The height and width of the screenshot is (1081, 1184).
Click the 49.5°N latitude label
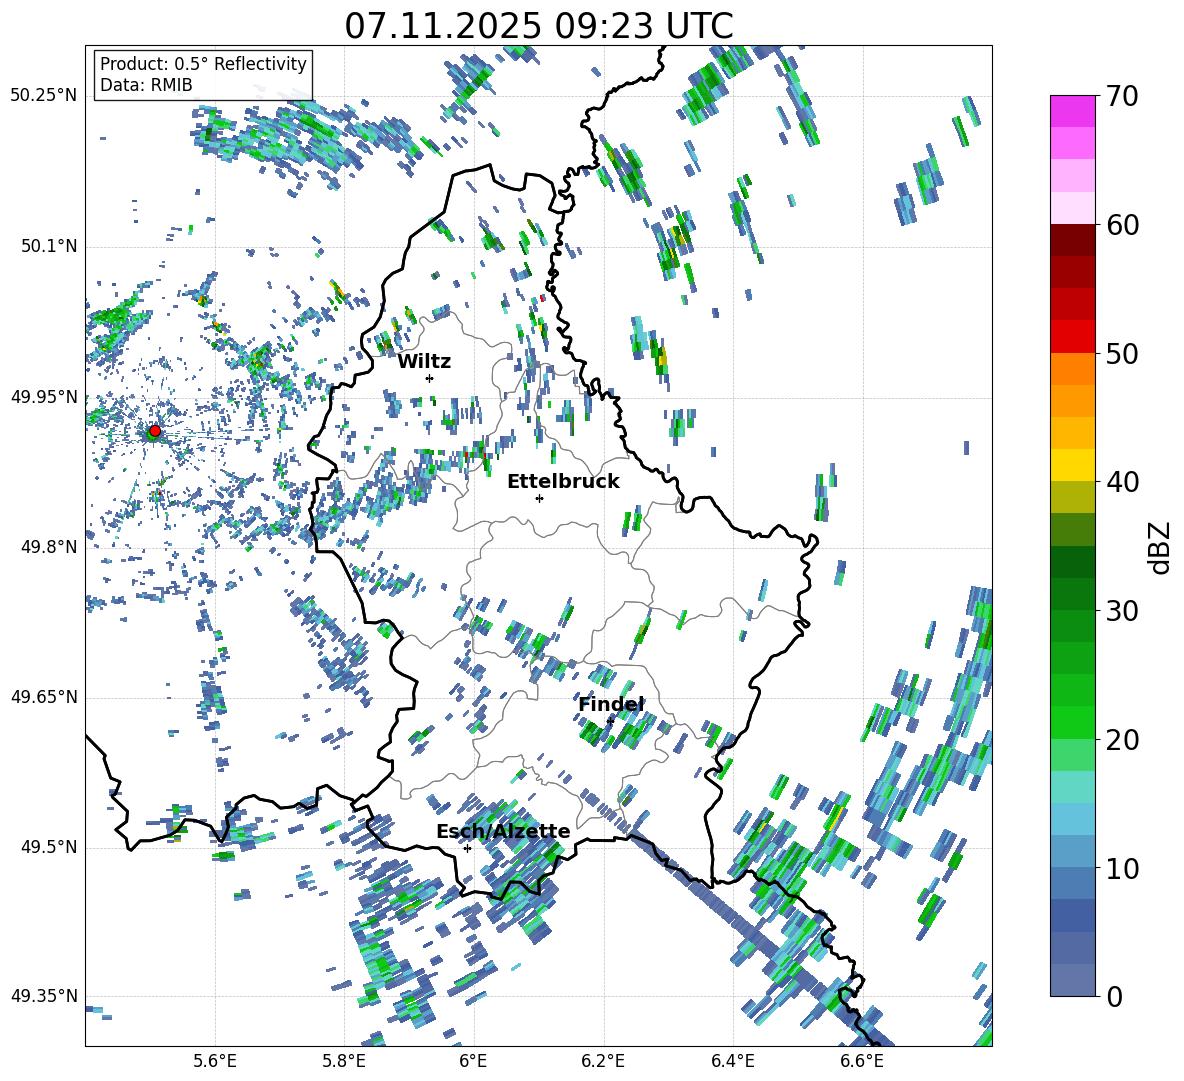coord(48,846)
